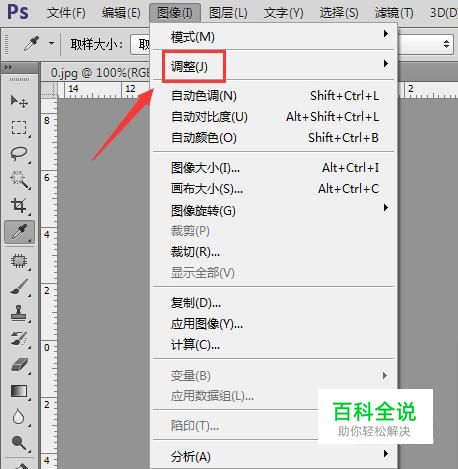Choose 复制(D)... menu item
458x469 pixels.
coord(273,303)
